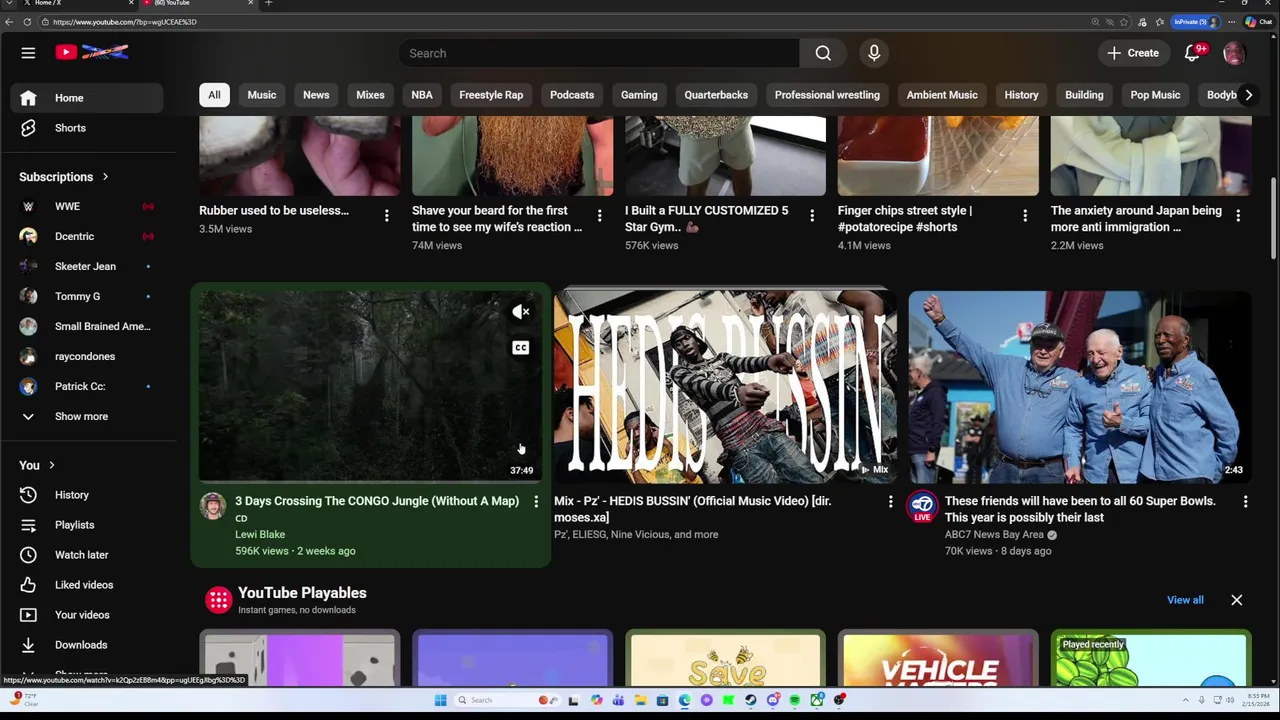Toggle captions on CONGO Jungle preview
The height and width of the screenshot is (720, 1280).
pos(521,348)
